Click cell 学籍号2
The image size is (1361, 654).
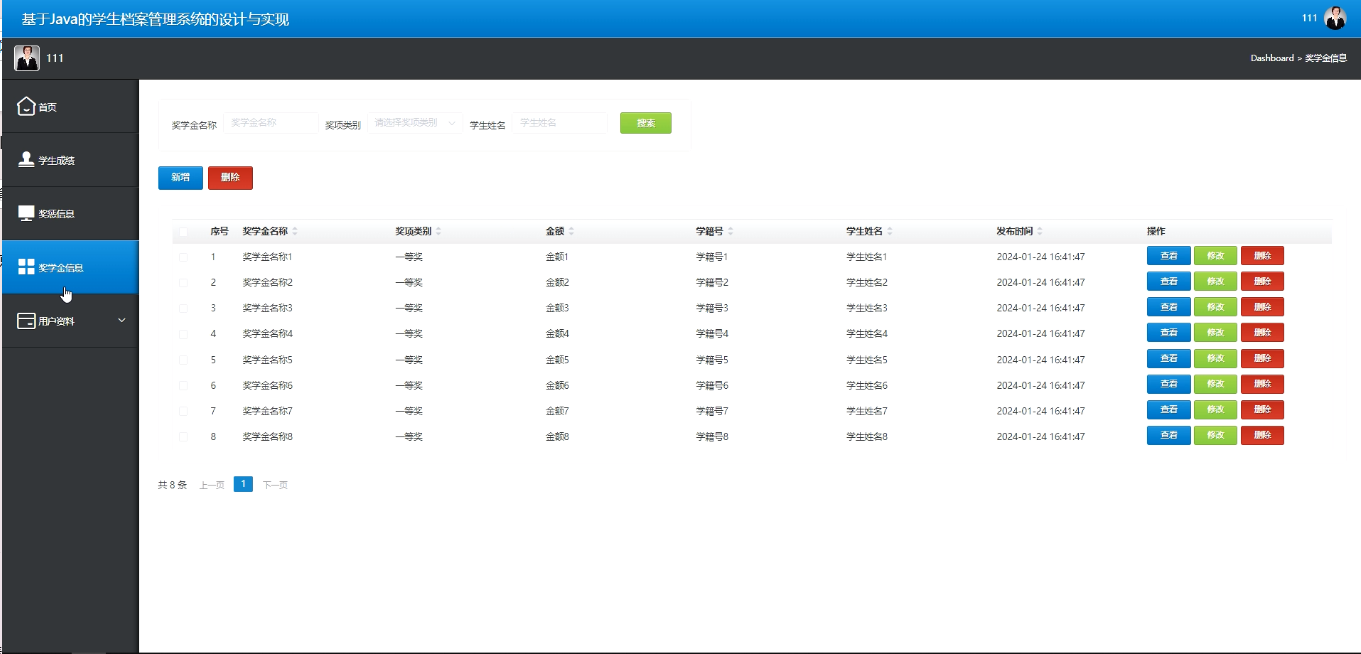[x=712, y=283]
